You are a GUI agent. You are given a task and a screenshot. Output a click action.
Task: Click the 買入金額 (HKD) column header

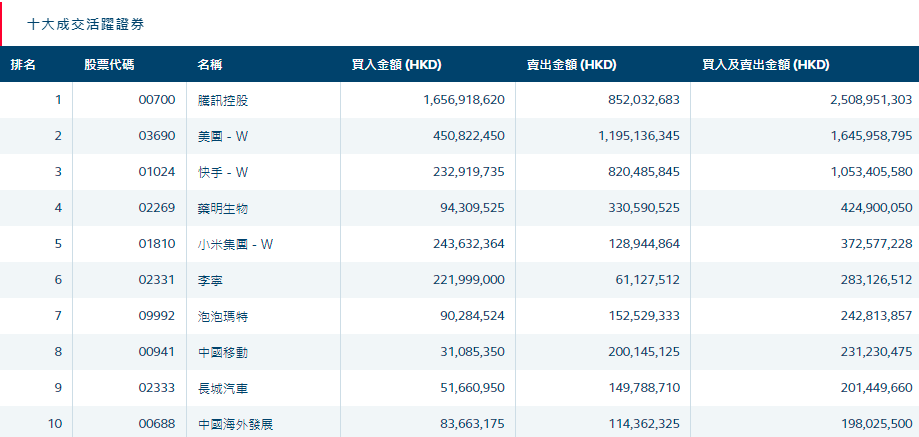[396, 65]
